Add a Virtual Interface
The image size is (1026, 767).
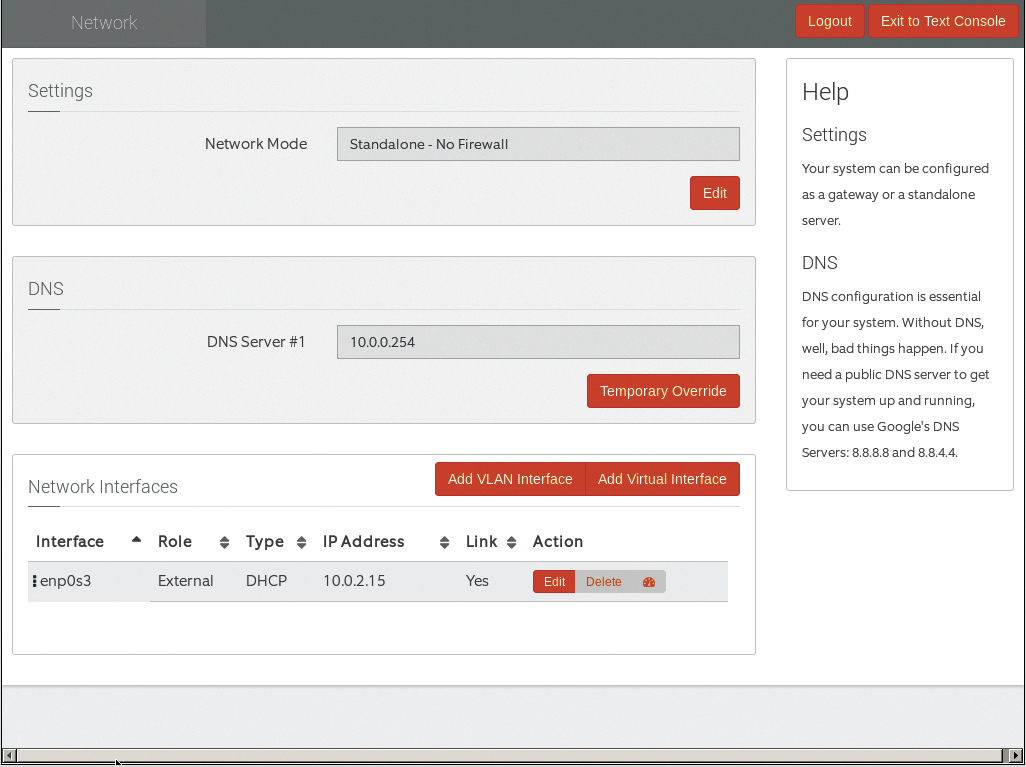[x=662, y=479]
